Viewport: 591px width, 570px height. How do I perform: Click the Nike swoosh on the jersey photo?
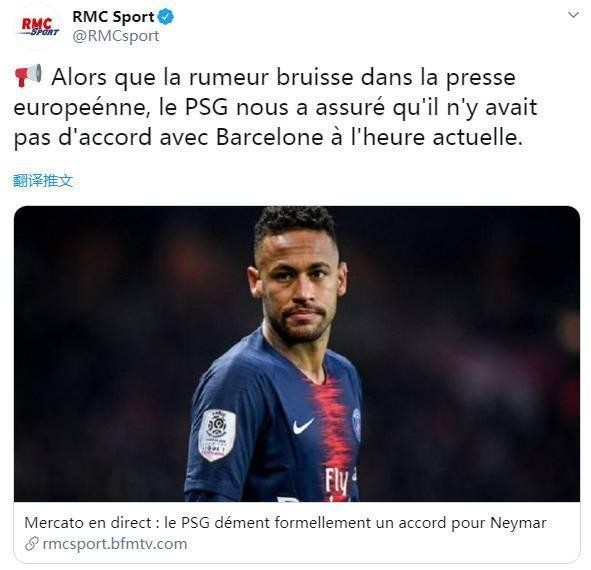303,426
